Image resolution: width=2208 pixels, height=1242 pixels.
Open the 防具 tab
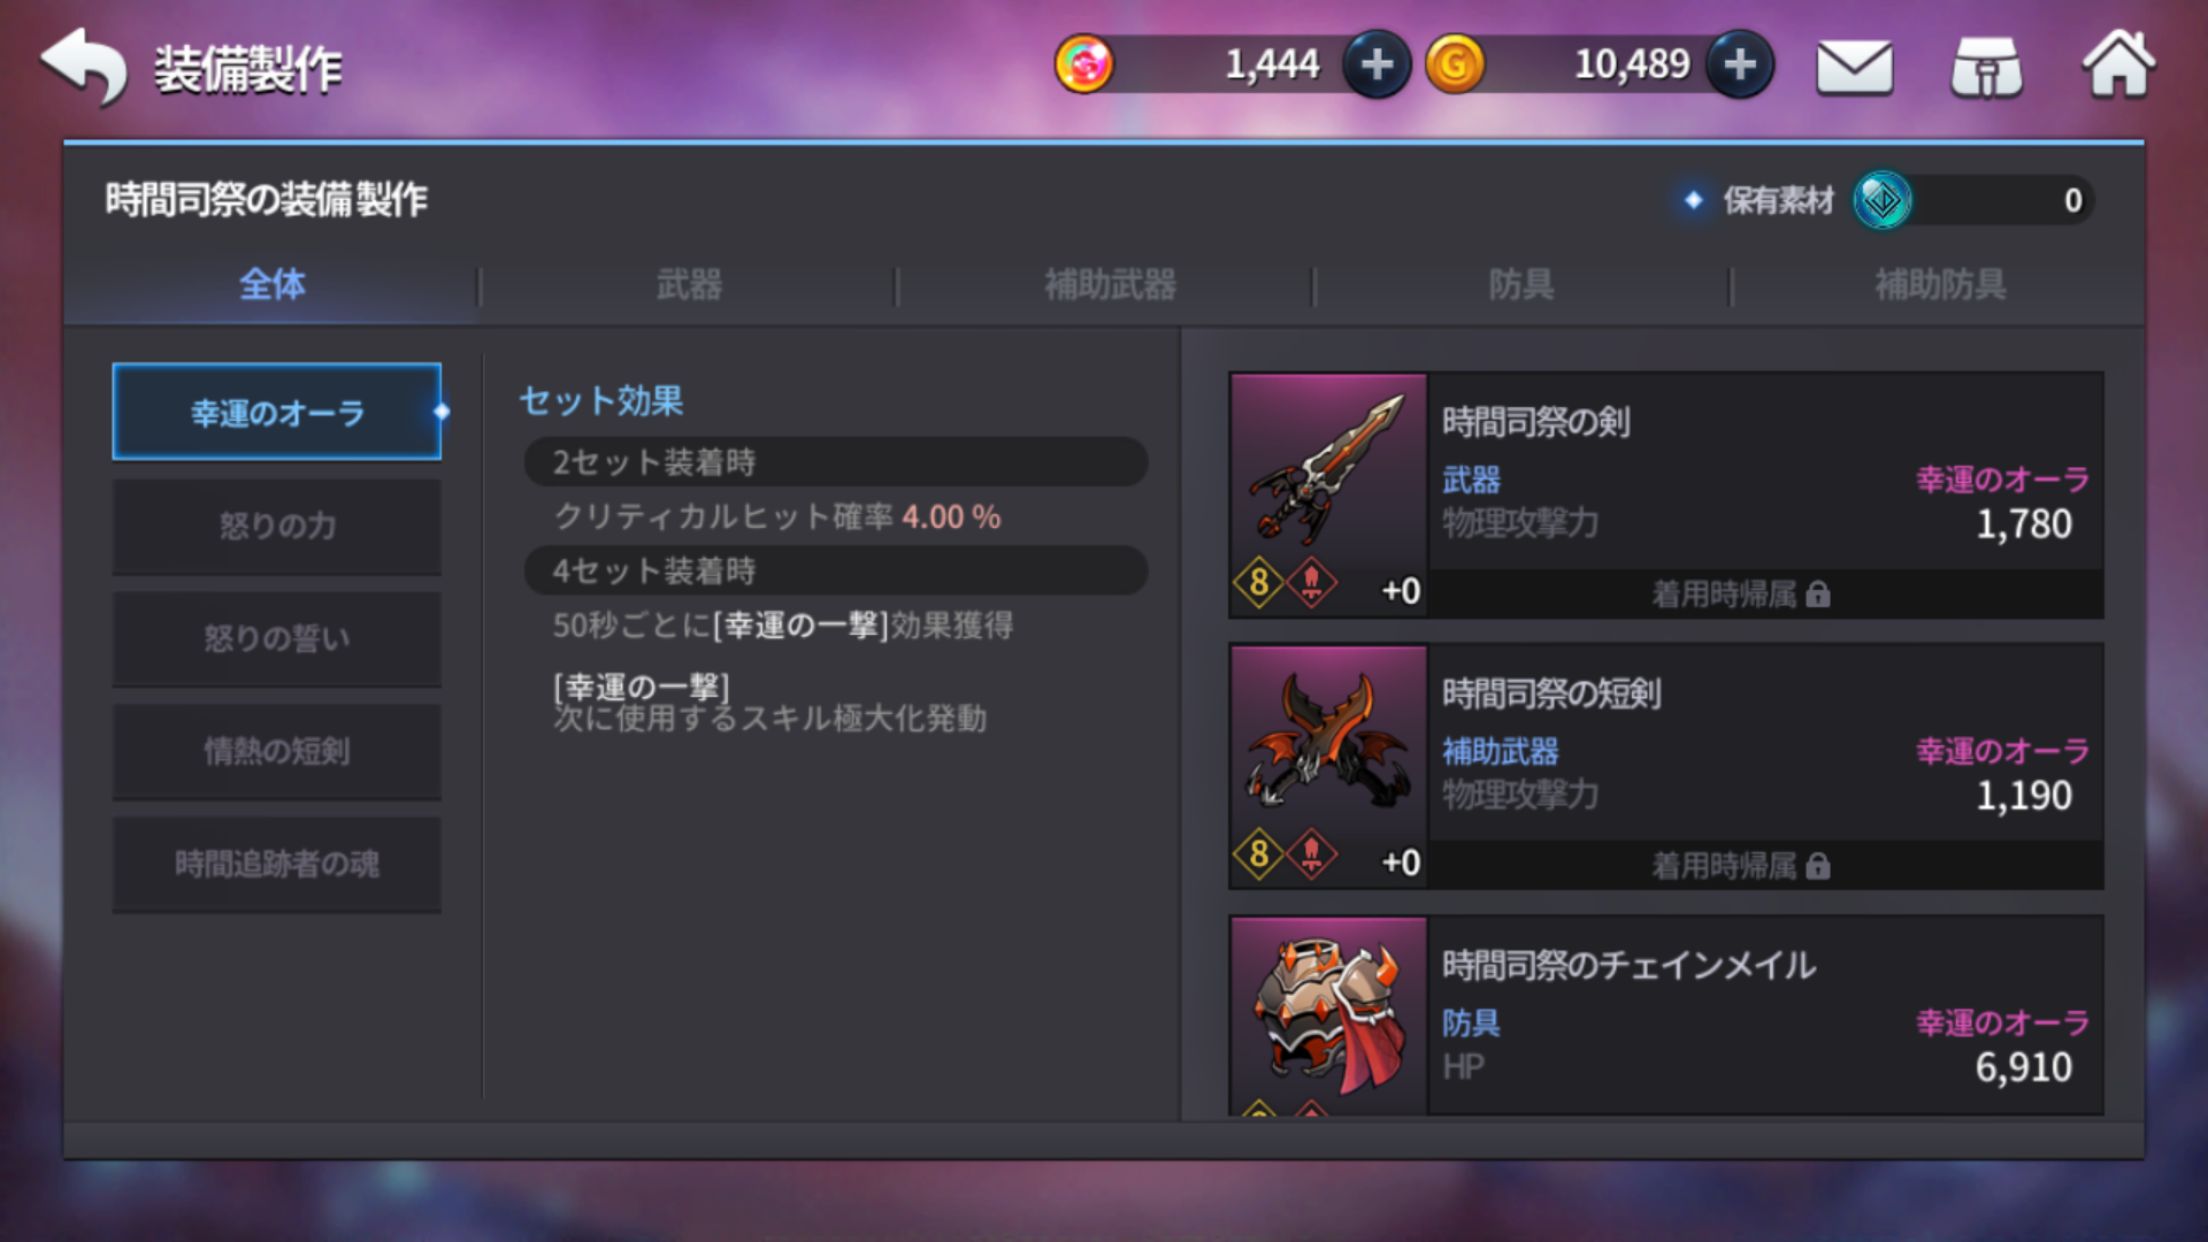[1521, 285]
